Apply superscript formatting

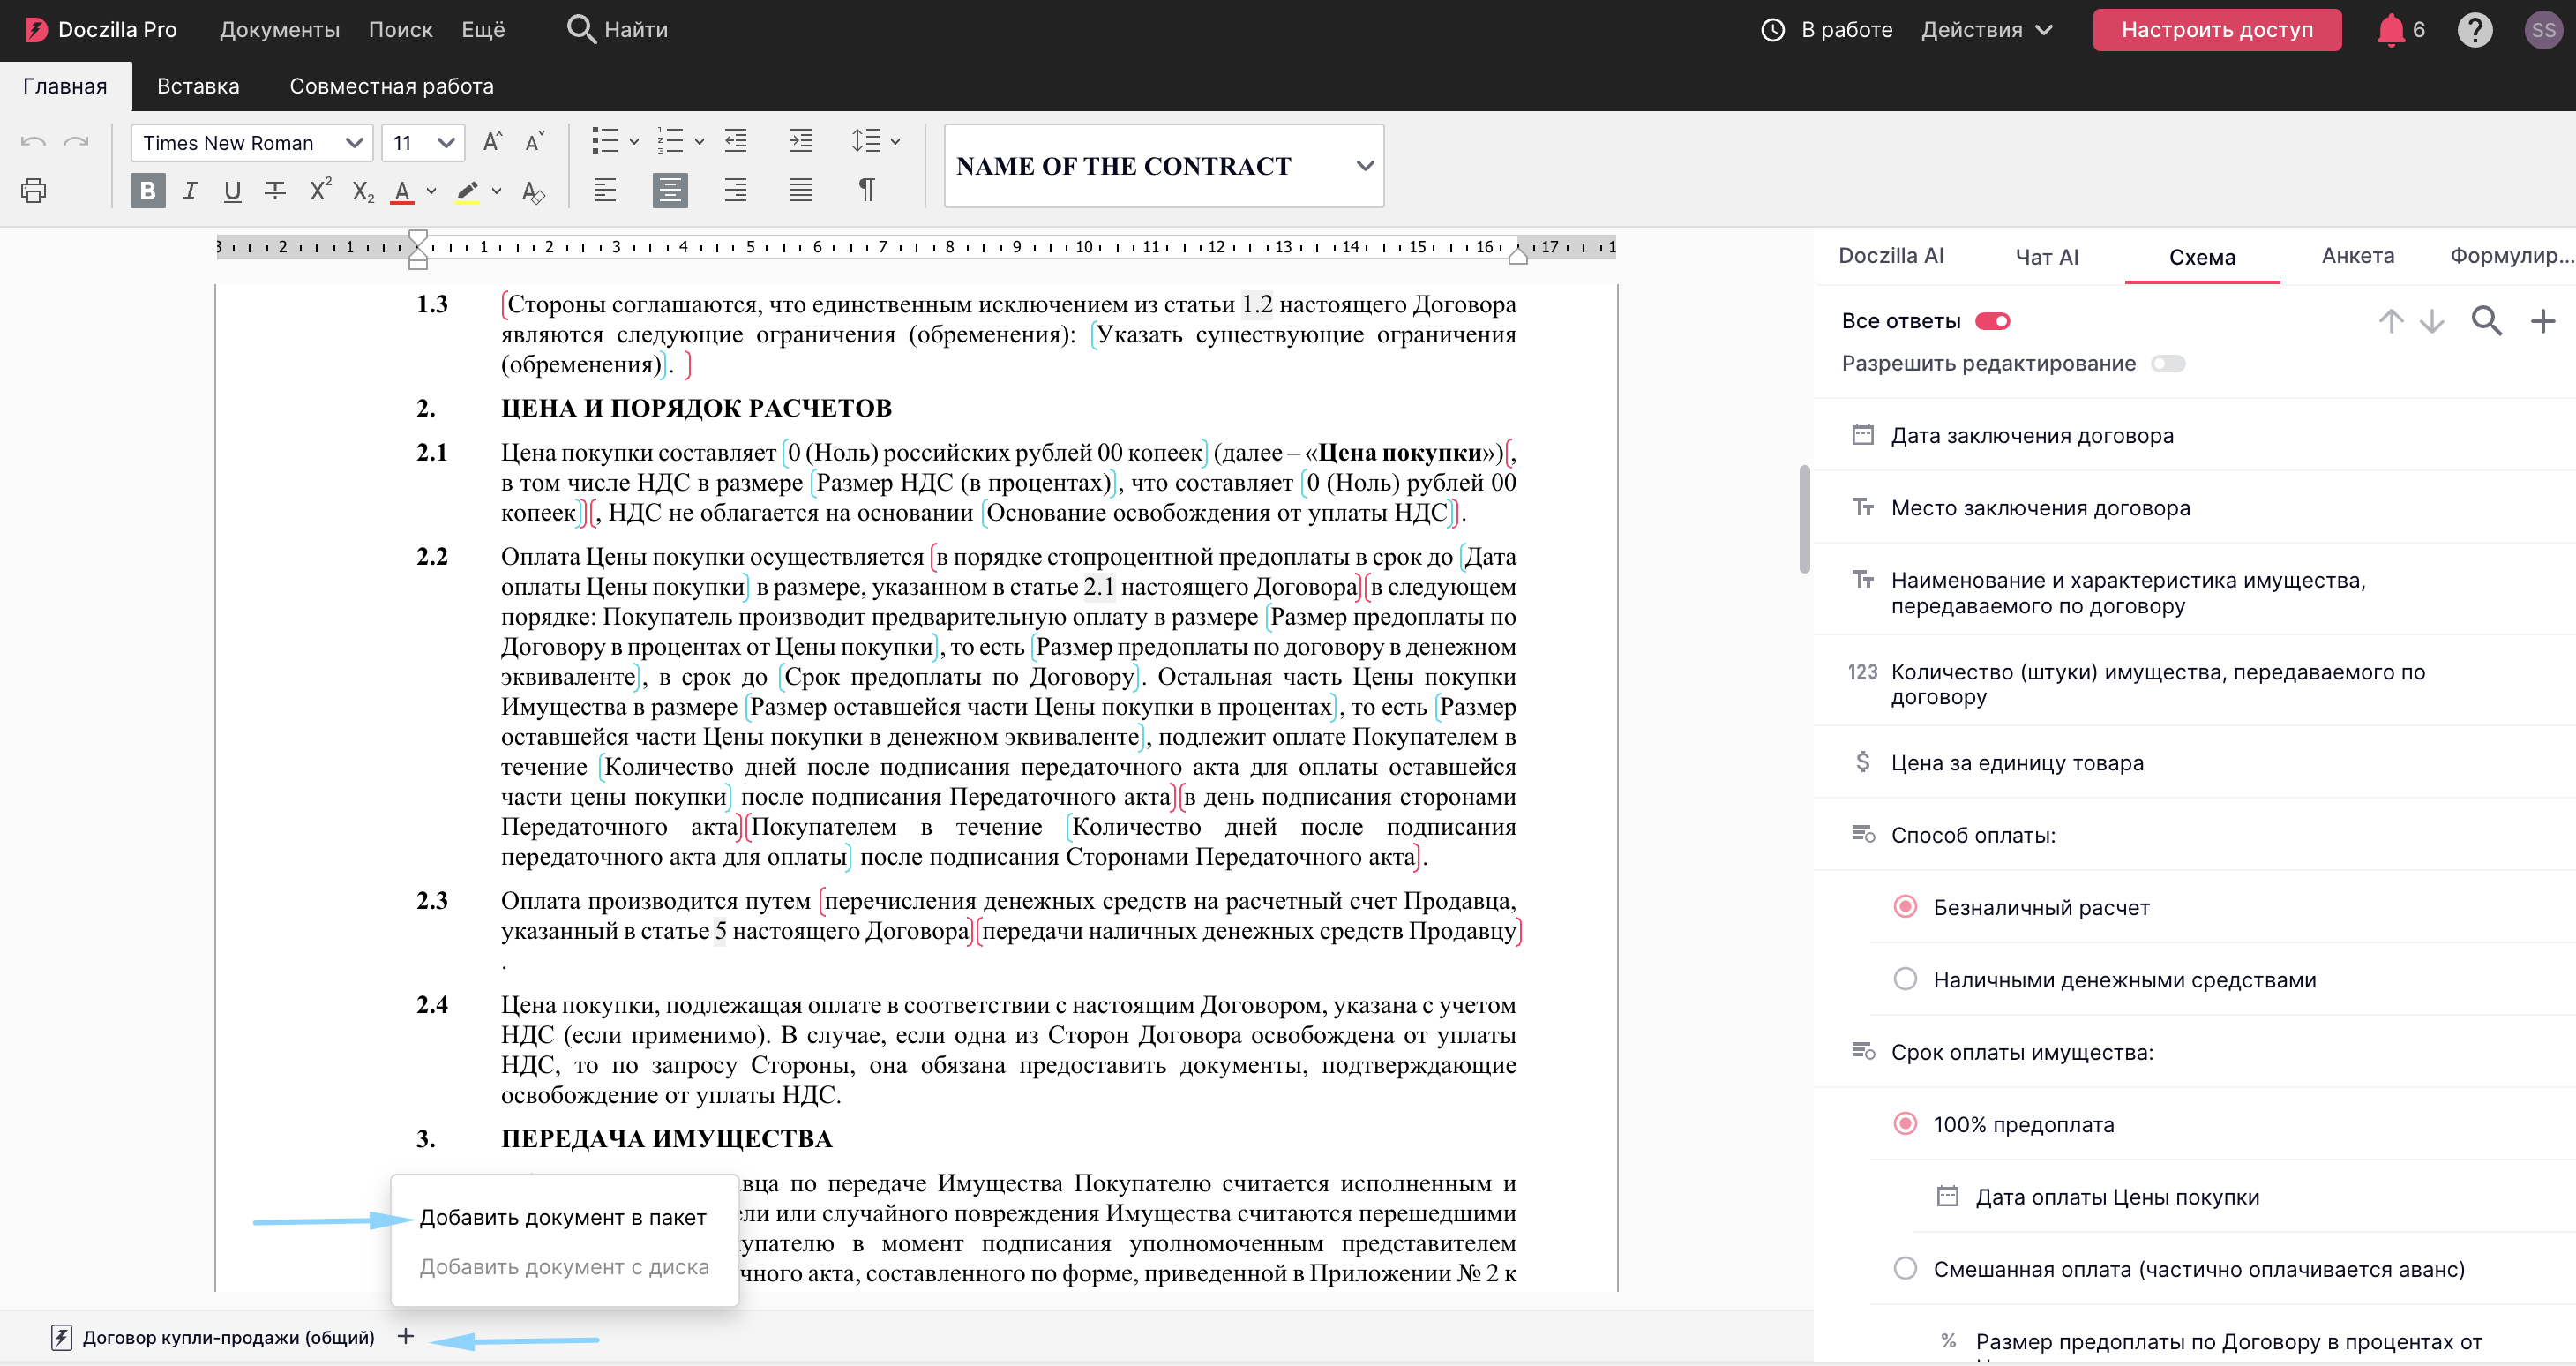320,190
